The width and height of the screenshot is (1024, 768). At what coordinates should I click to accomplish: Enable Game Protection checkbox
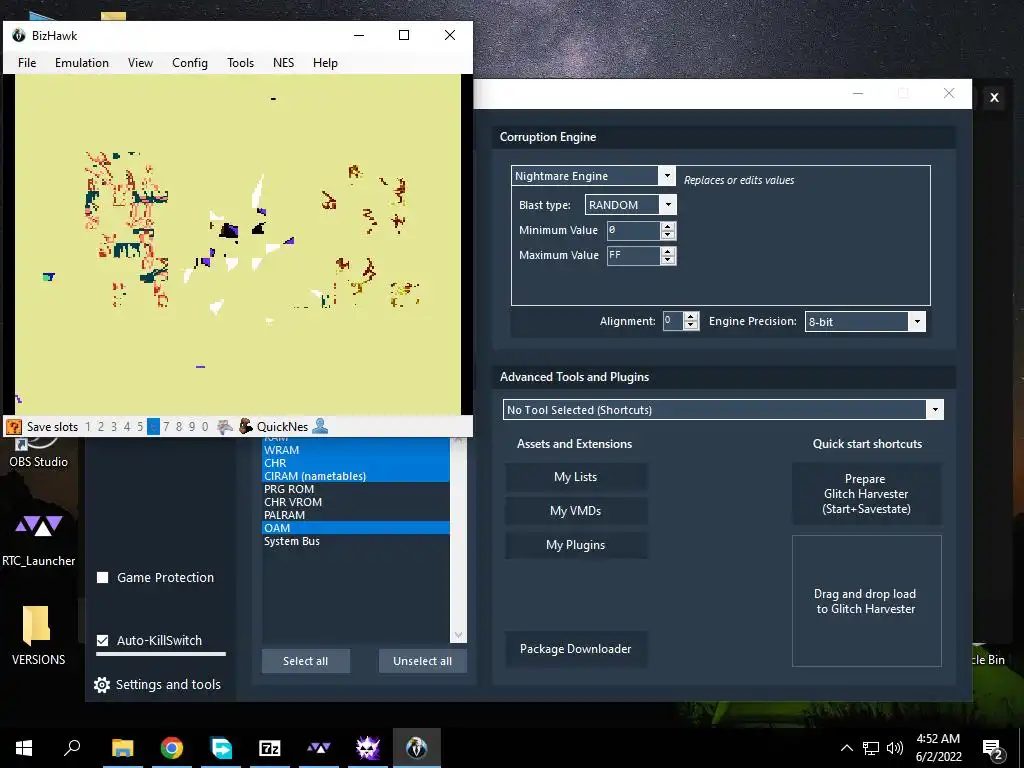click(x=103, y=577)
